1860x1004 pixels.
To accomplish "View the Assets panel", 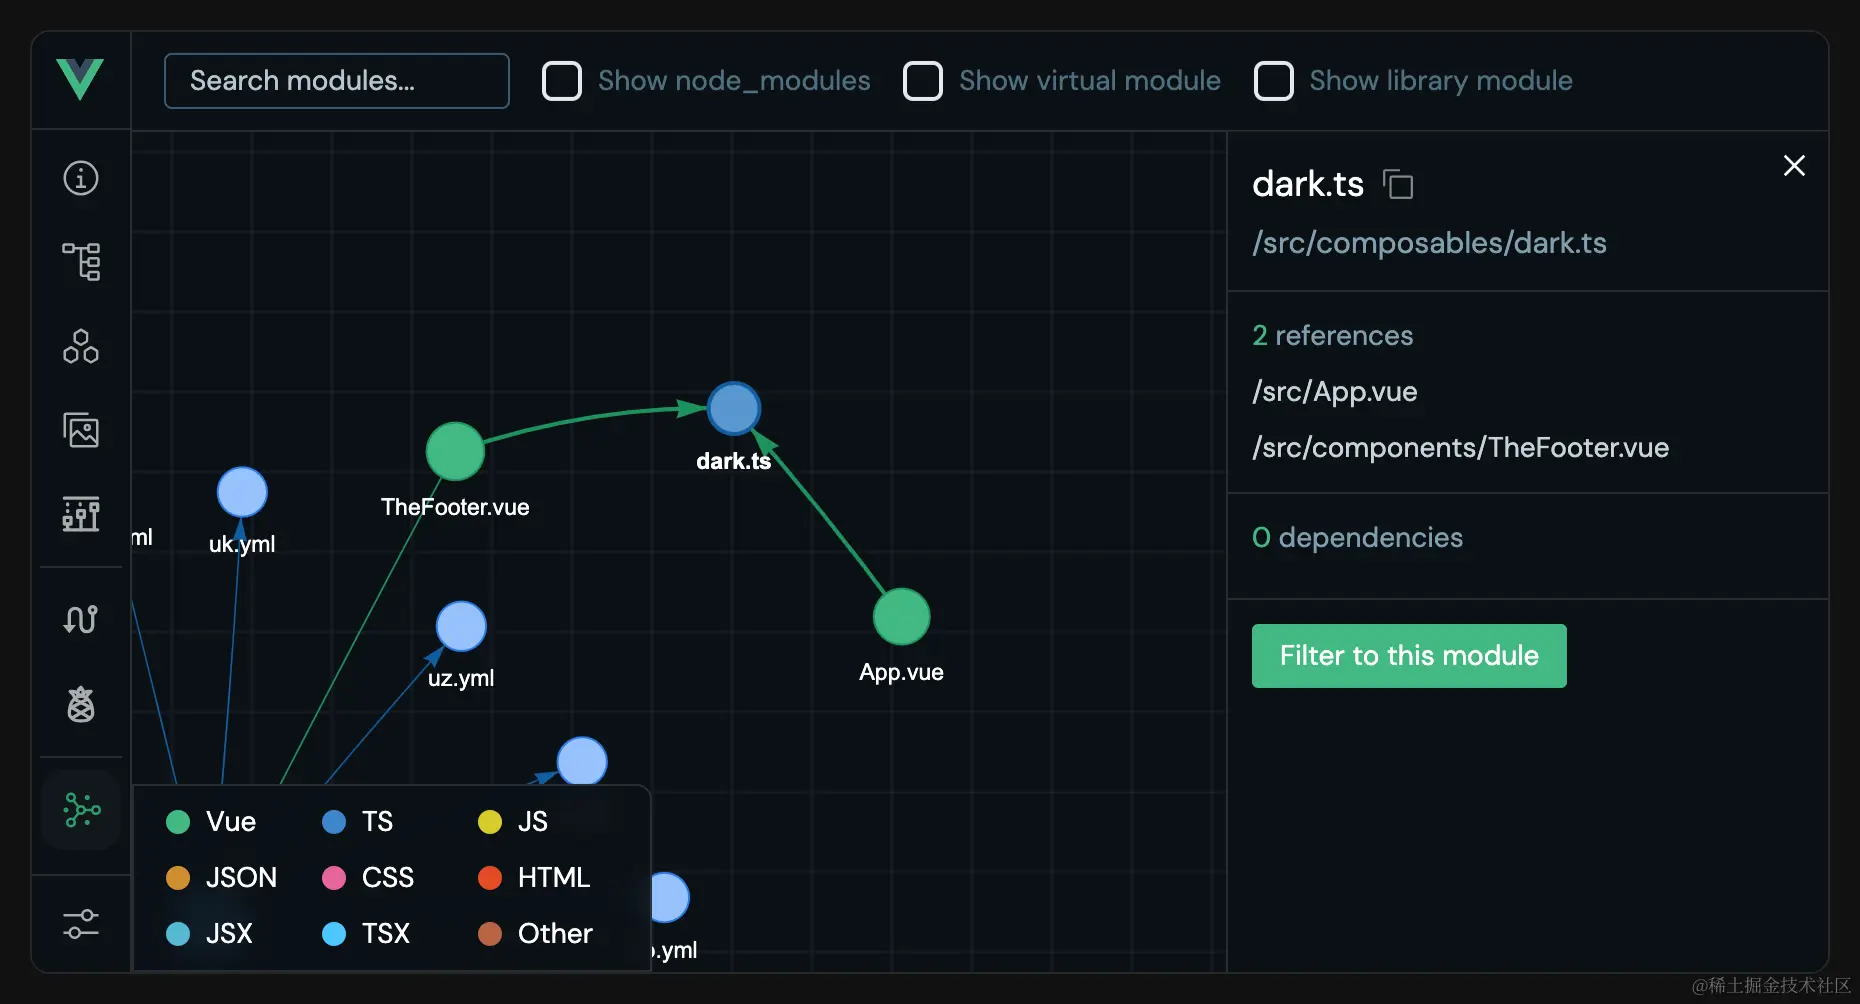I will (x=80, y=431).
